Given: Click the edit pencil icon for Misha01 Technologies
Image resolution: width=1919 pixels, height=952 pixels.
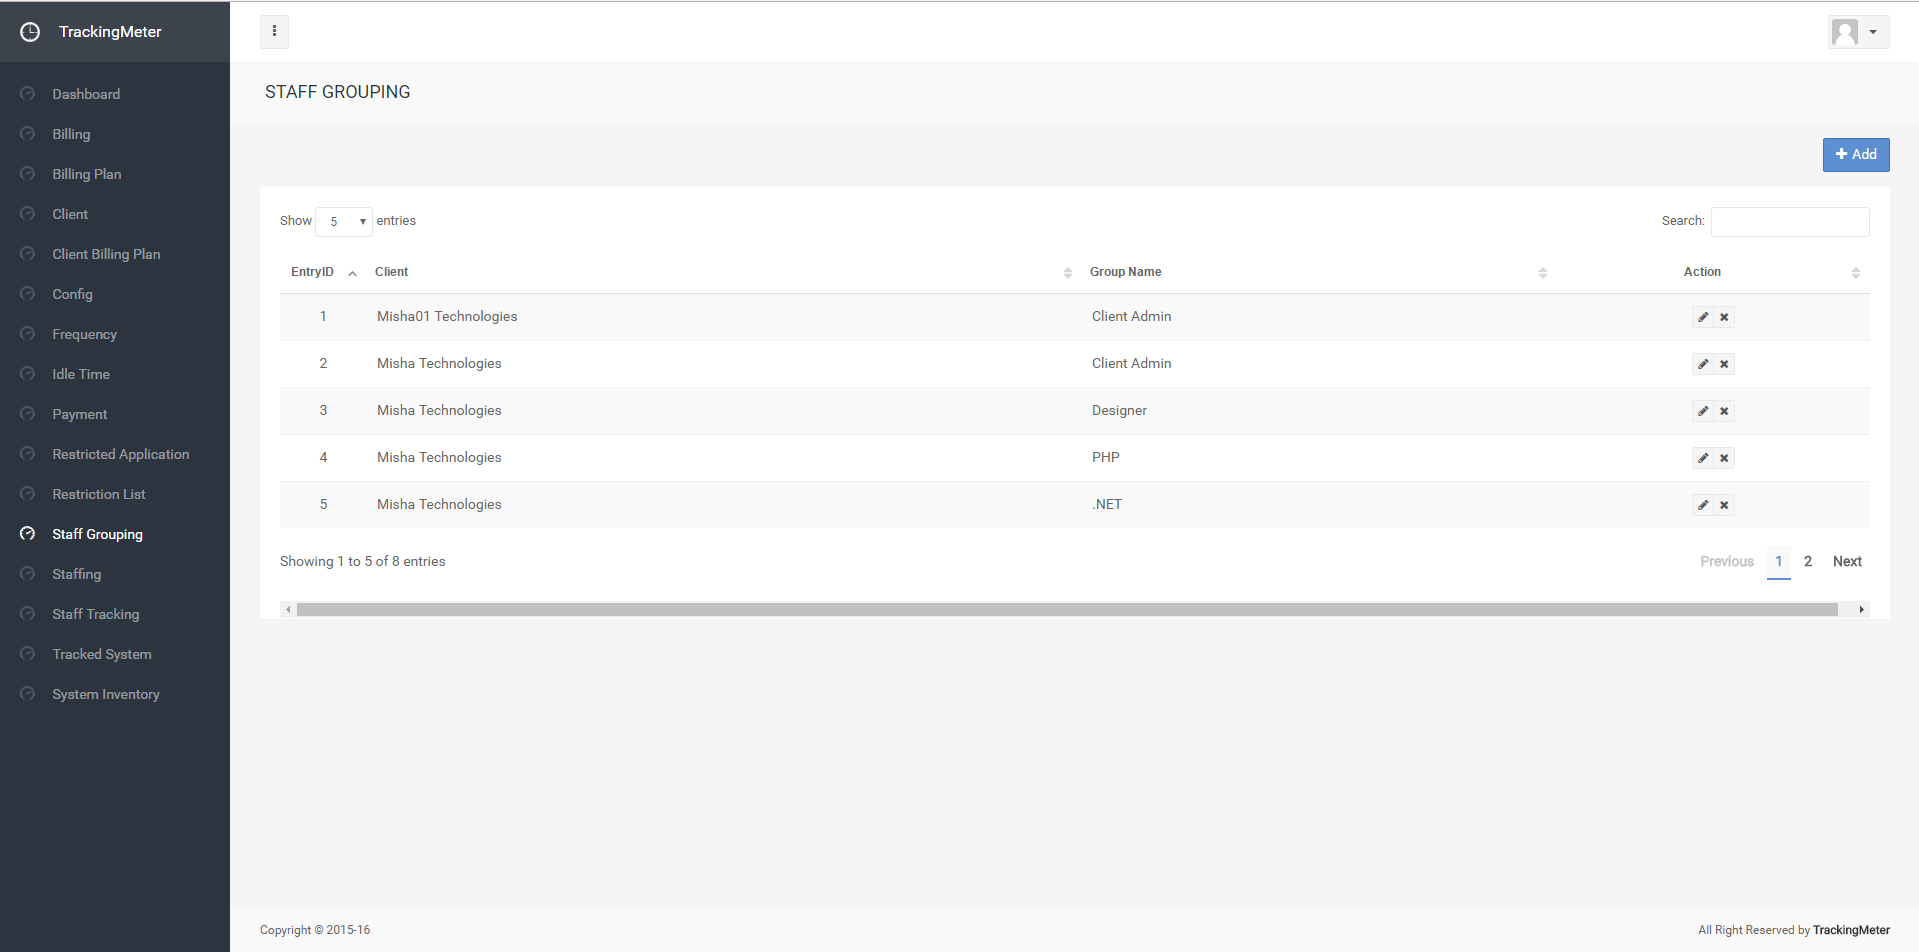Looking at the screenshot, I should [1703, 317].
